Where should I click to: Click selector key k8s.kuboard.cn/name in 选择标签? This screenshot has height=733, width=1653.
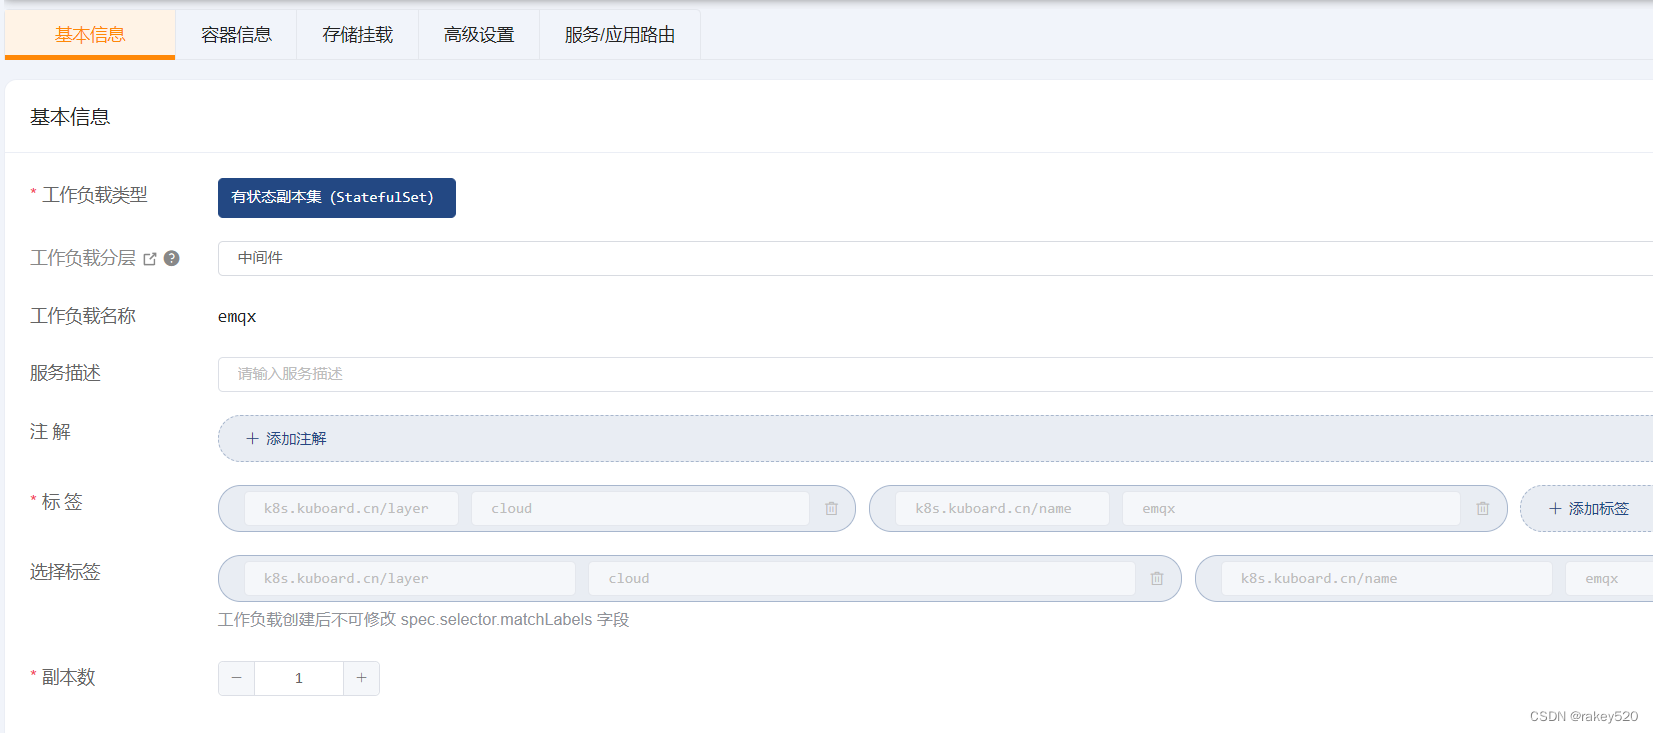[1387, 578]
